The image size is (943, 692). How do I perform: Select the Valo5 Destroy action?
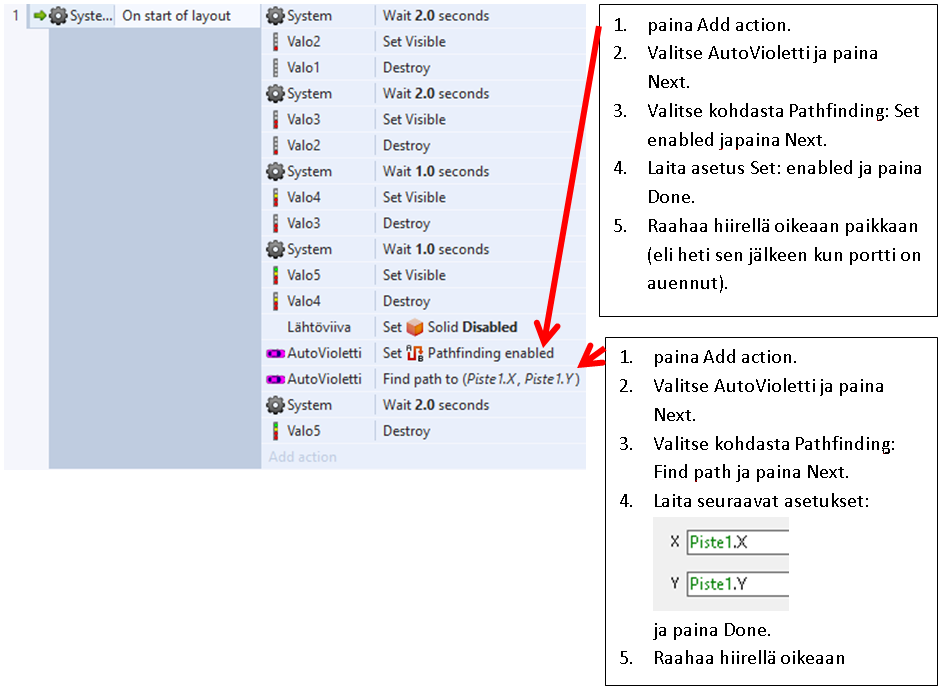click(x=406, y=432)
